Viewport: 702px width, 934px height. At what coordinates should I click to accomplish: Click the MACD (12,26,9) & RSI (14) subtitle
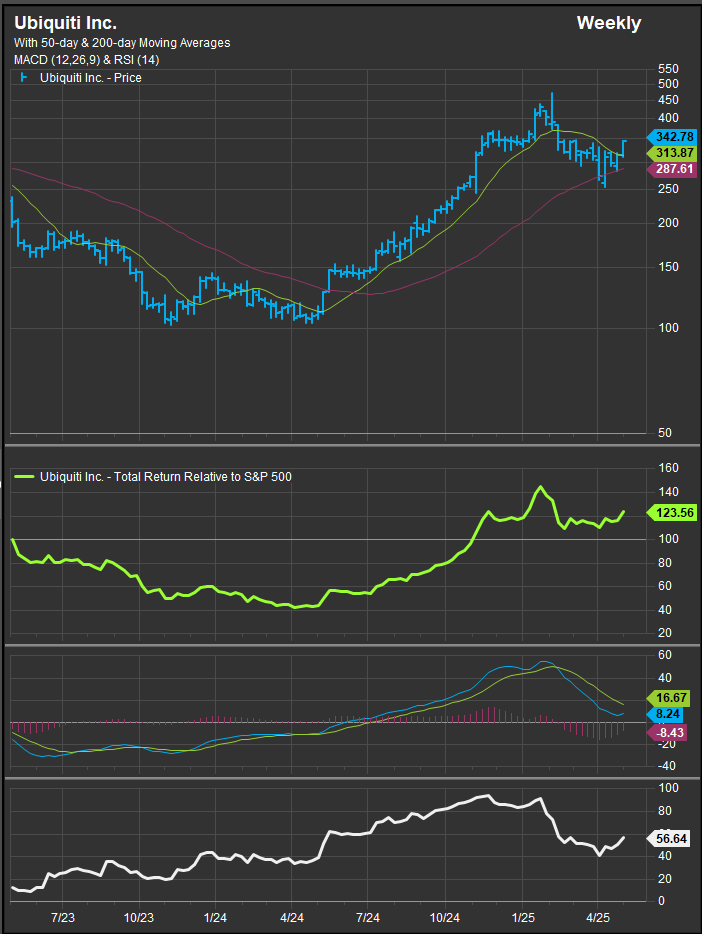coord(86,60)
